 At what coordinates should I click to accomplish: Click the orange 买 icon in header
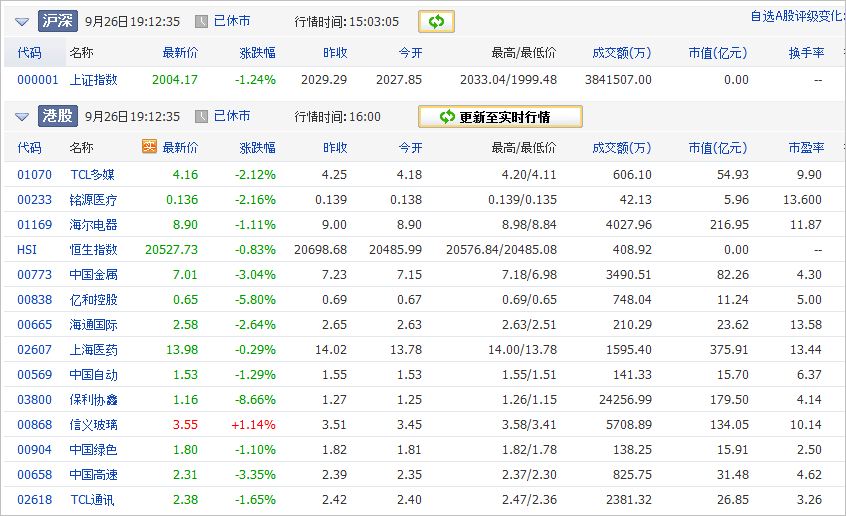tap(149, 146)
